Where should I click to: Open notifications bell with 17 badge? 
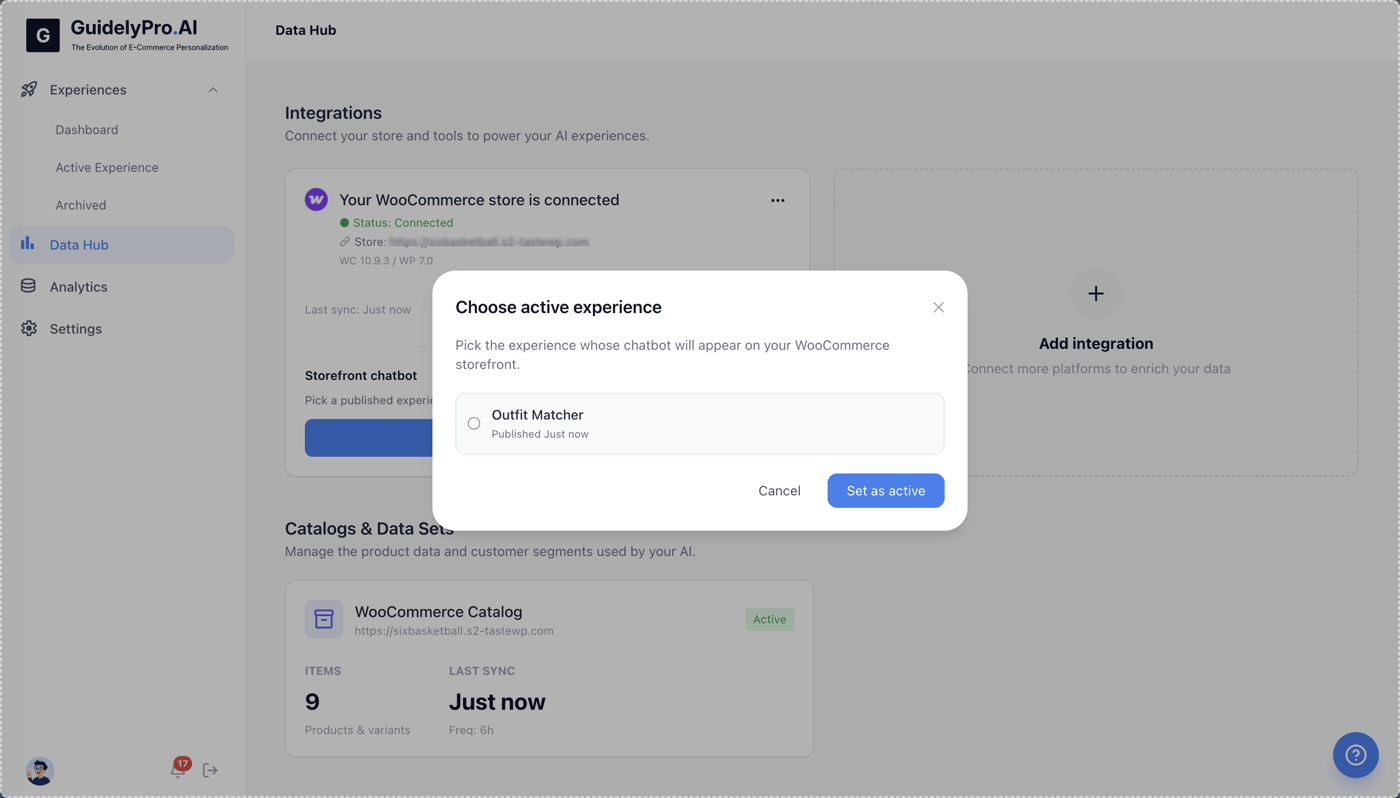click(179, 768)
